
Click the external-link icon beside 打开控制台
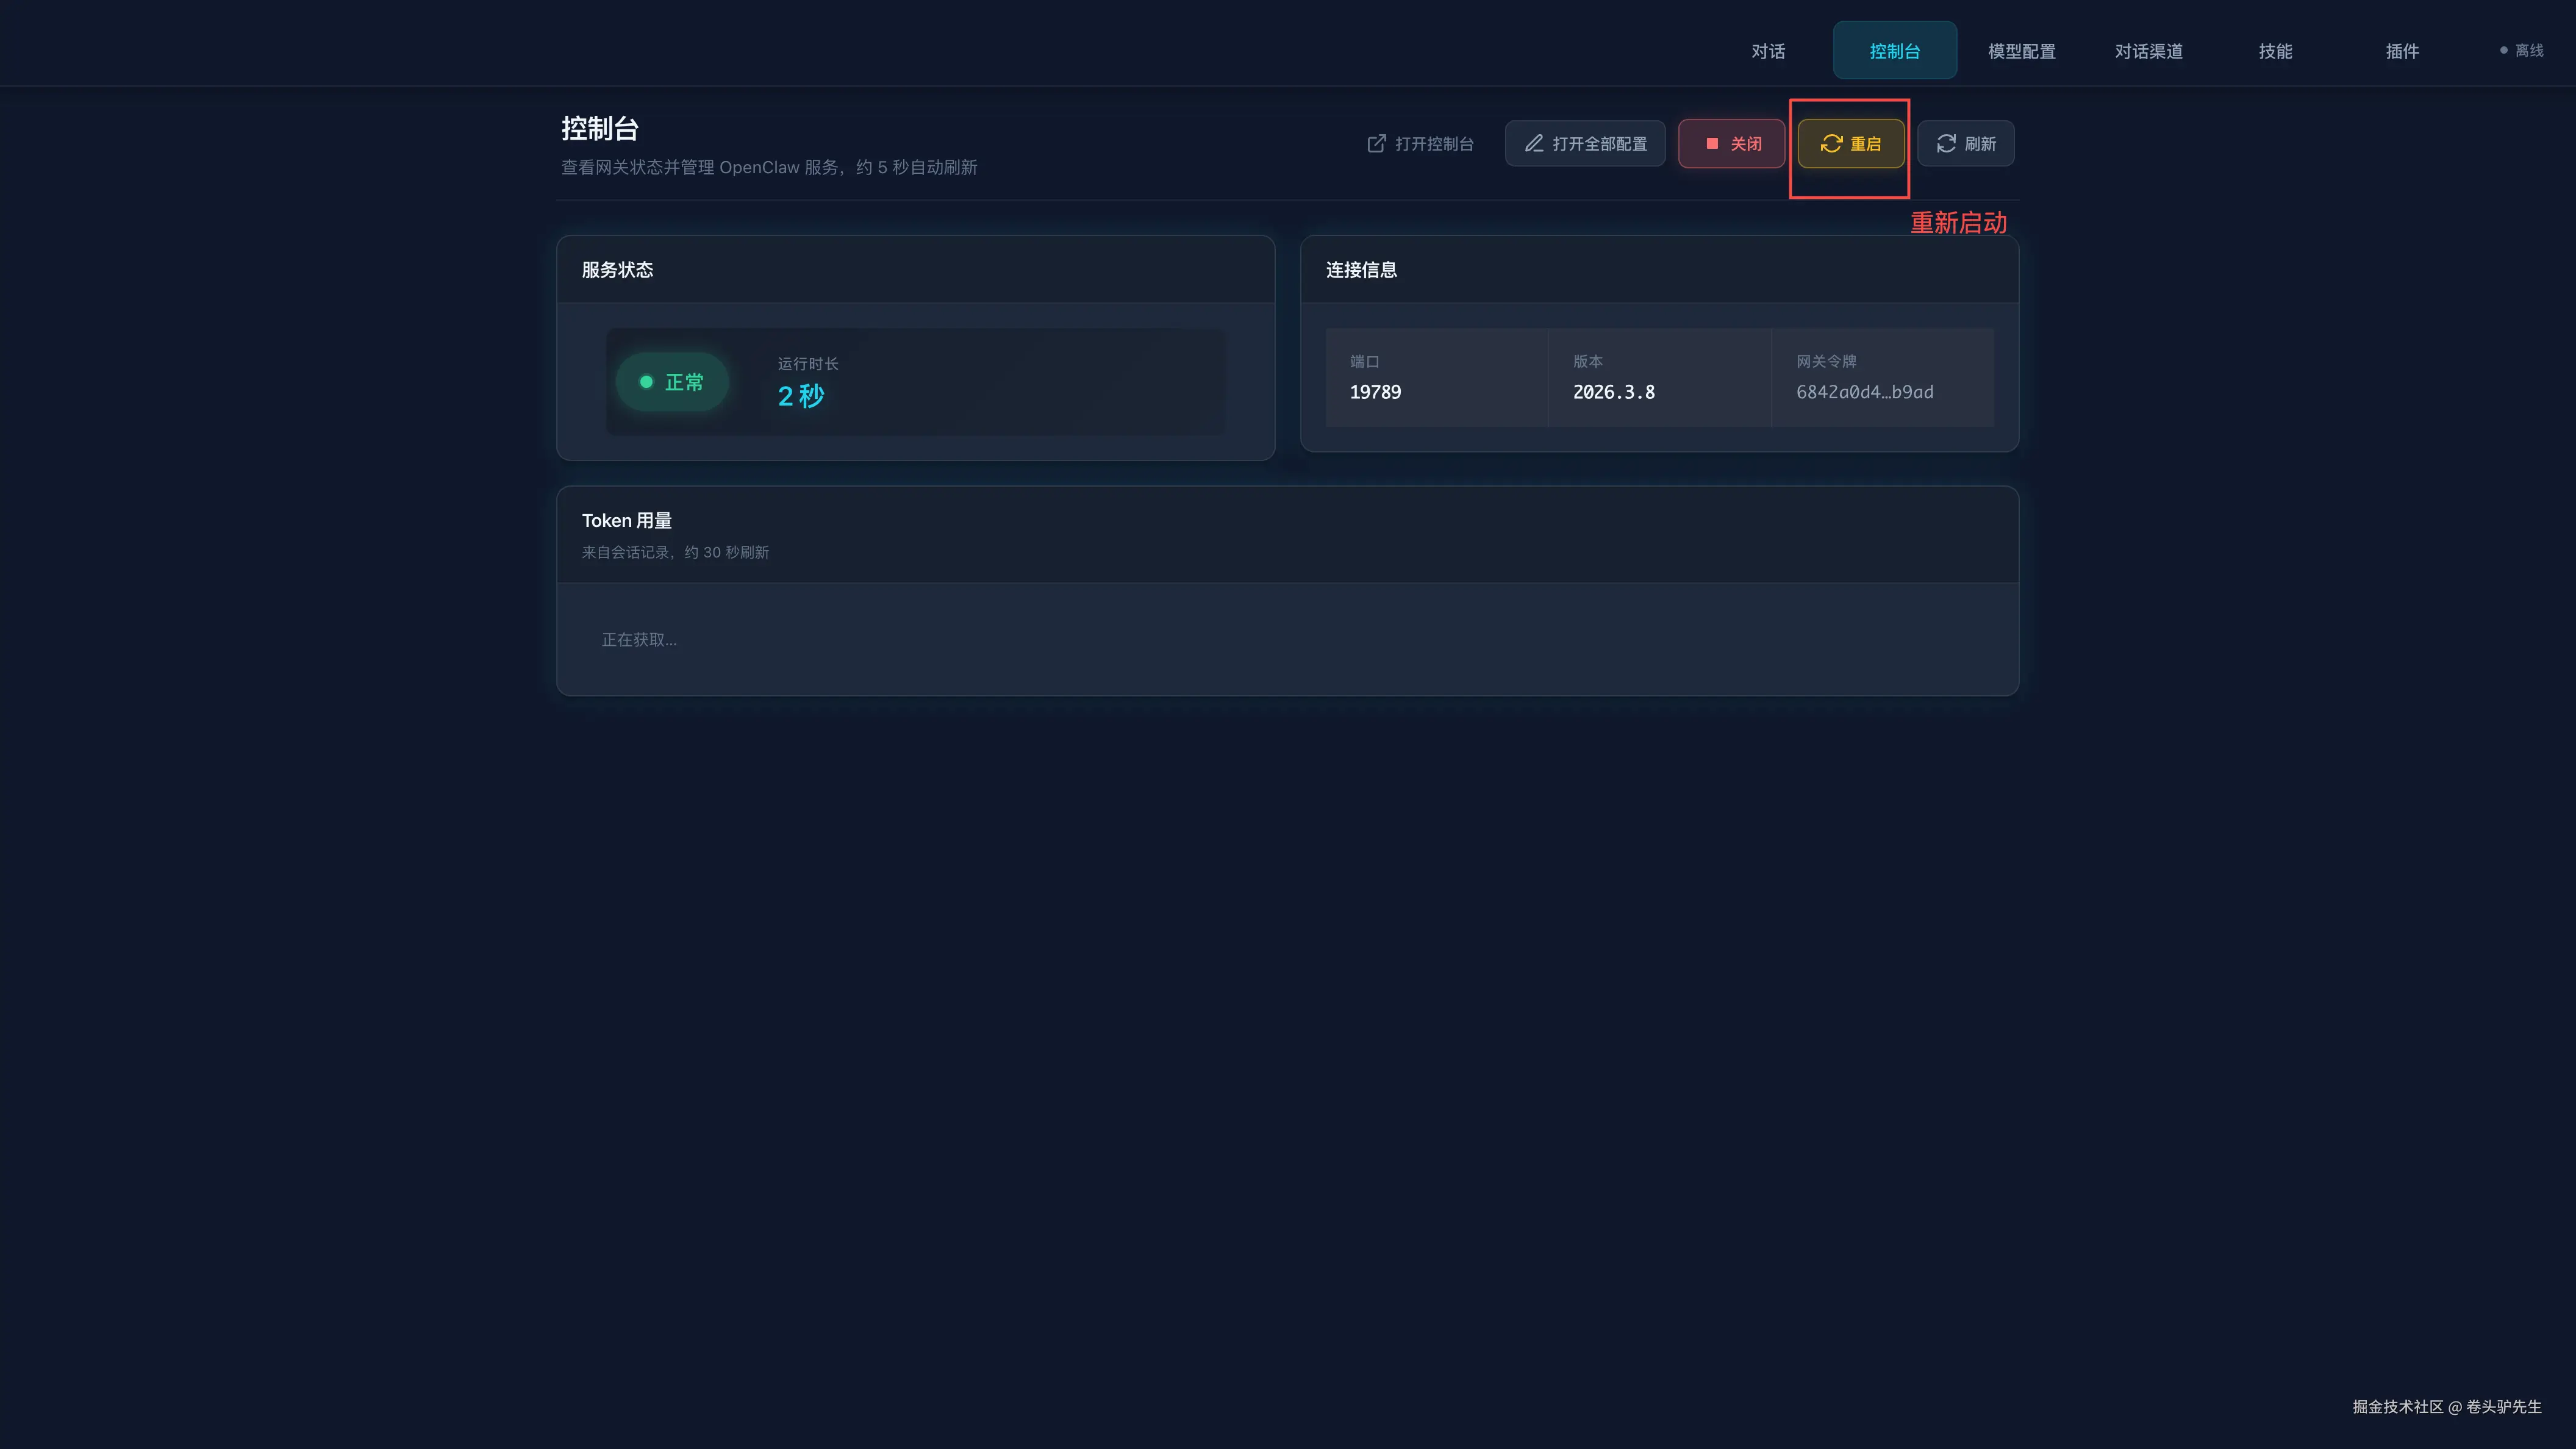point(1376,144)
